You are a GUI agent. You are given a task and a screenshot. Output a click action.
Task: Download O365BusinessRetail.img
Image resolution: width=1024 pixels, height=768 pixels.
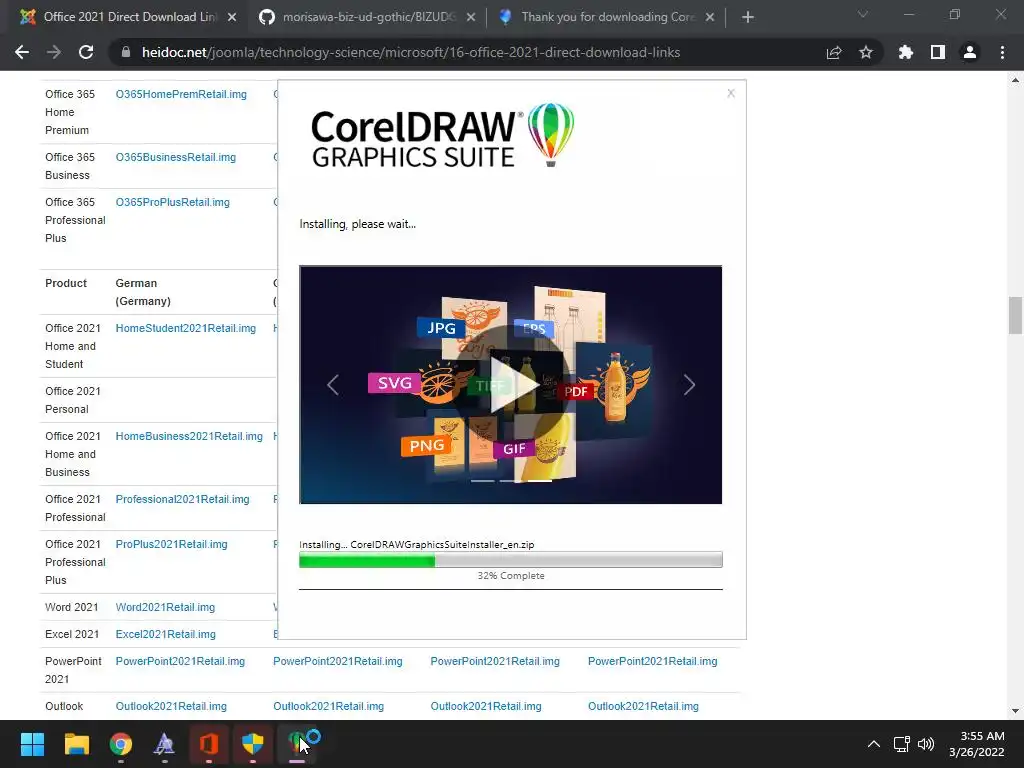pos(176,157)
